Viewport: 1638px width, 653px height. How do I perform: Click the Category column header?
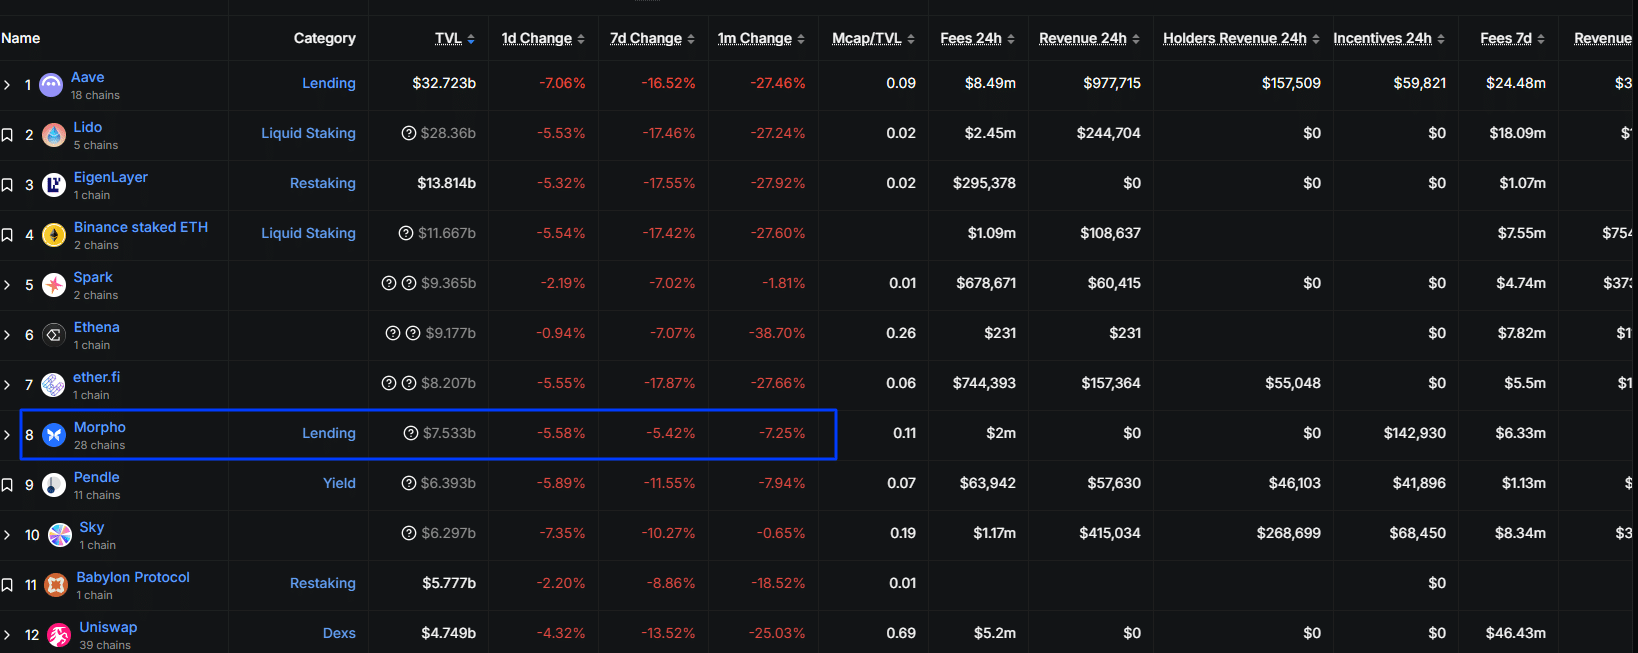[x=325, y=38]
